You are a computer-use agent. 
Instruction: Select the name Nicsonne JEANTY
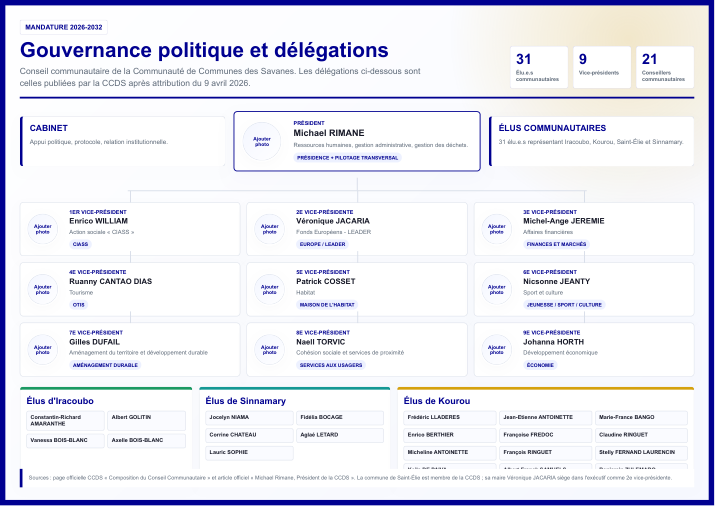[x=556, y=282]
